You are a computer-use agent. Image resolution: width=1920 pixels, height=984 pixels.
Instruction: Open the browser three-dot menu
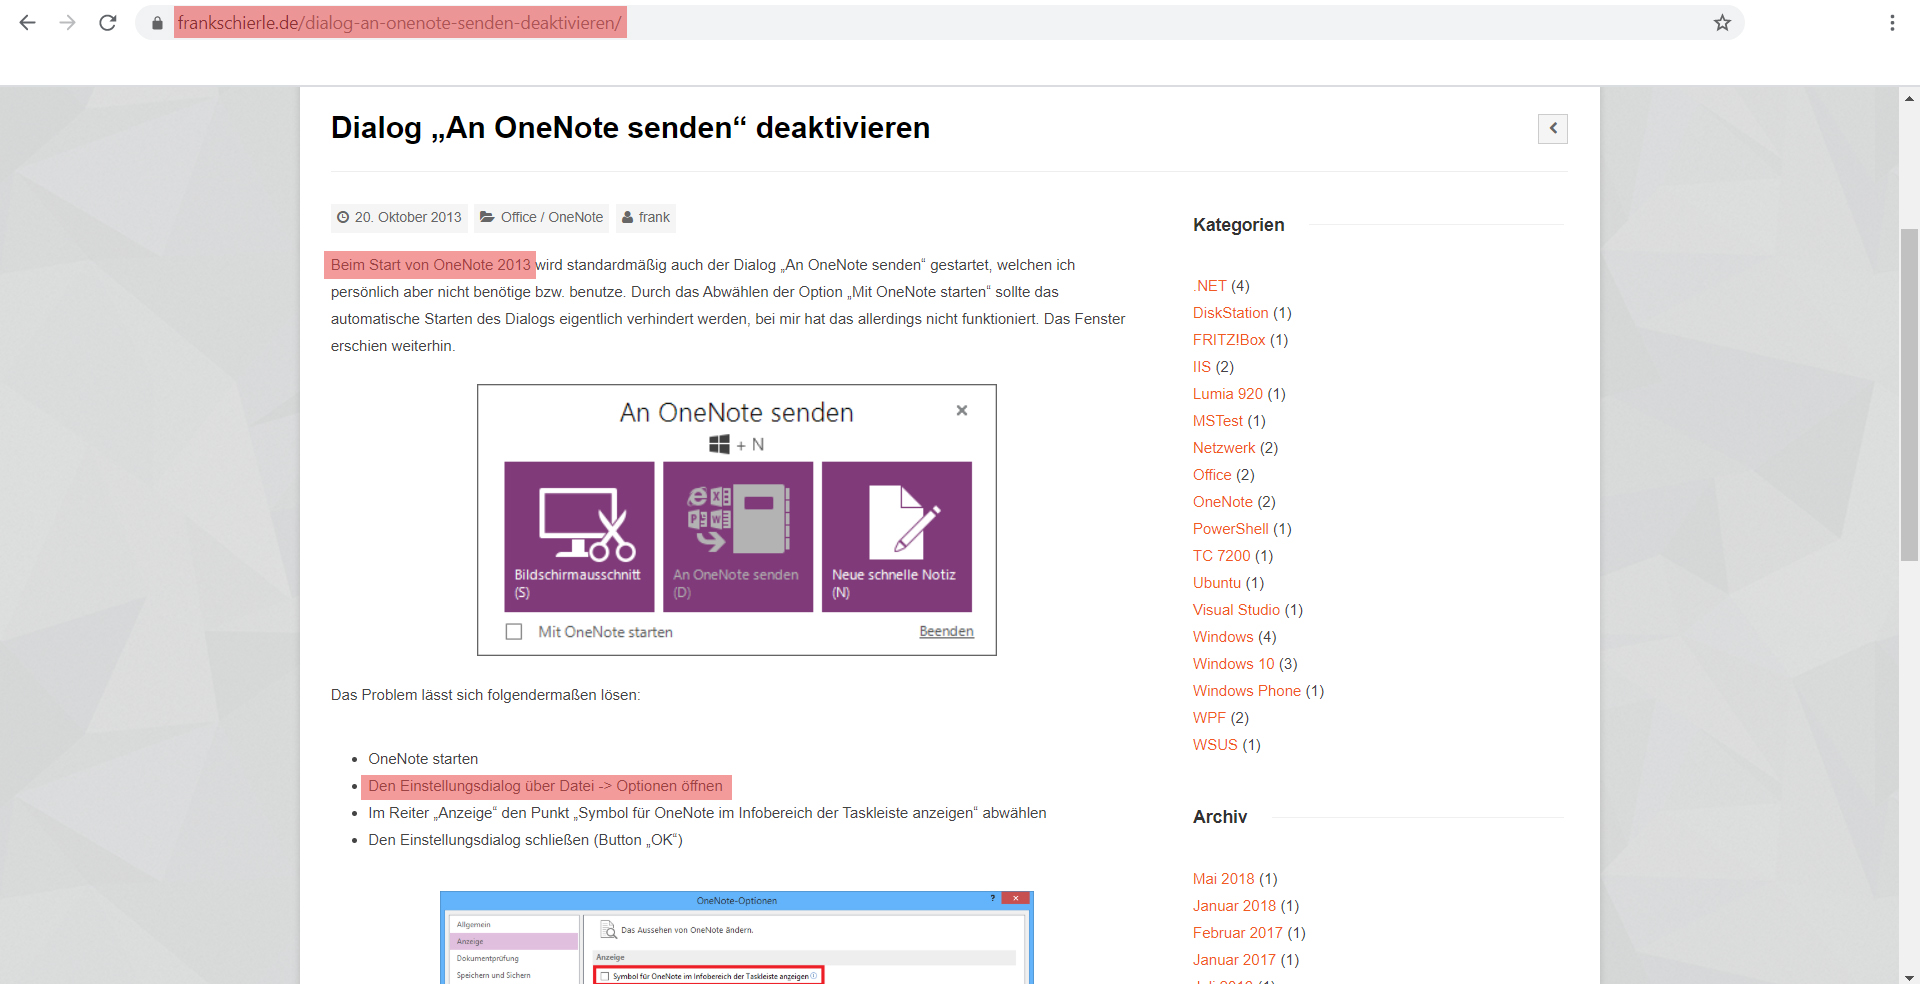tap(1892, 22)
